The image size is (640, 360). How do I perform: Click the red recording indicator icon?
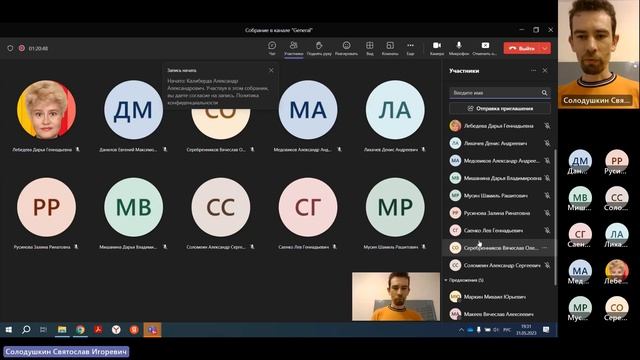[x=22, y=48]
